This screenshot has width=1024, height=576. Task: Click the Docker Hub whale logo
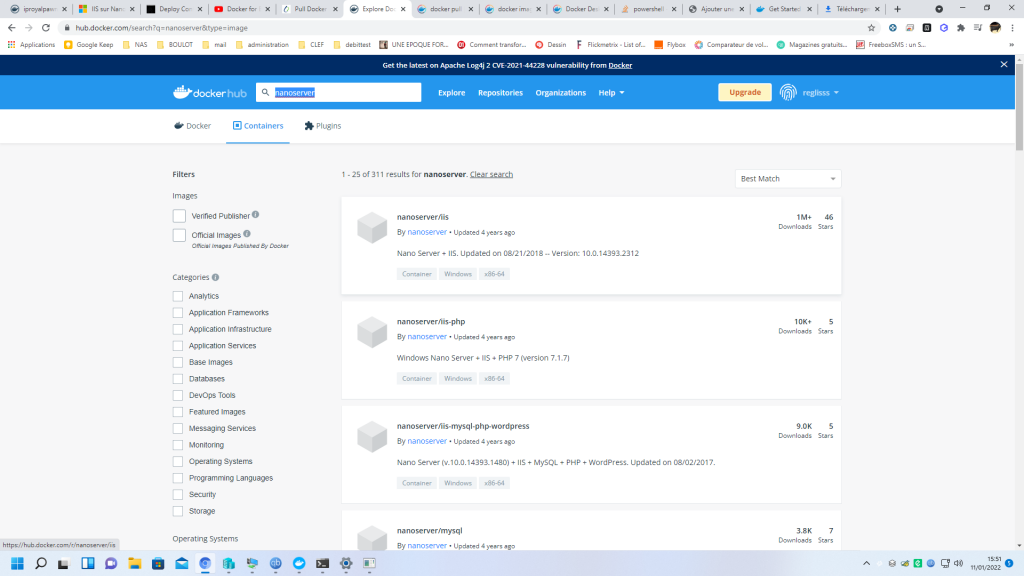181,92
